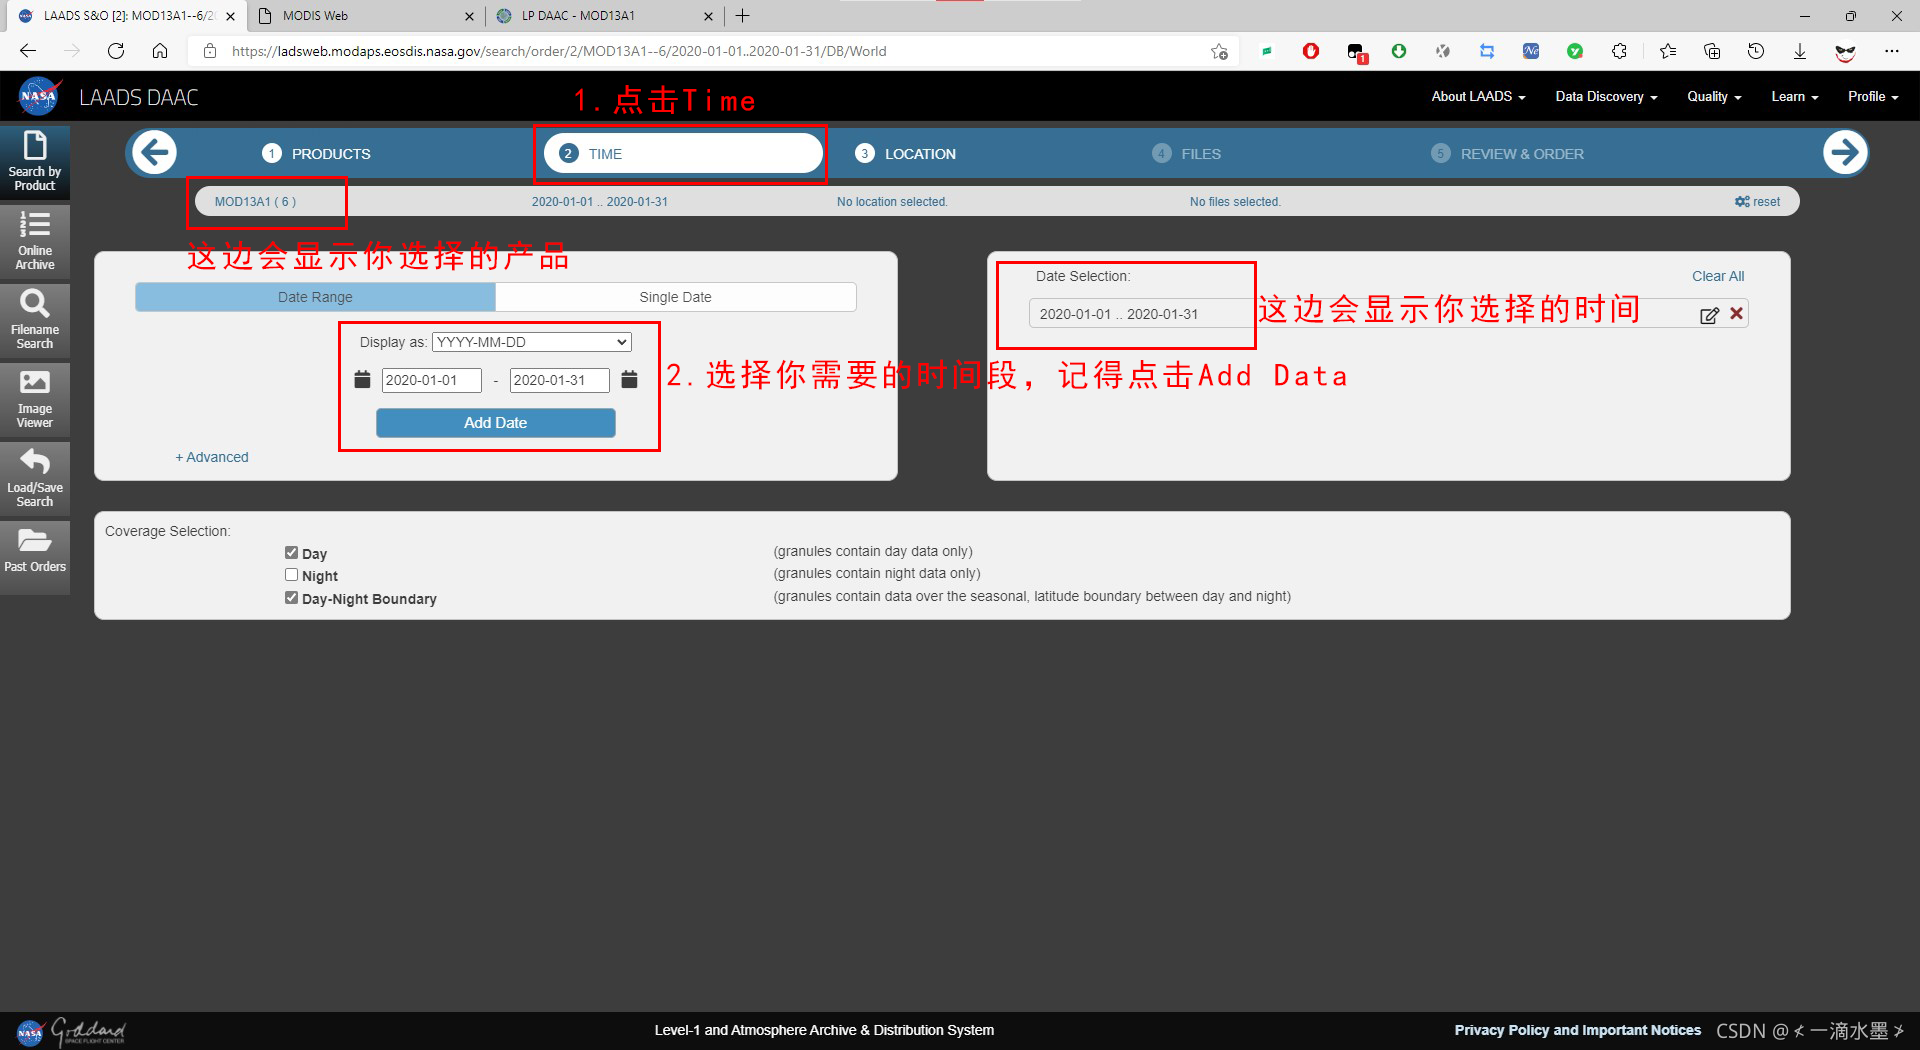Open browser extensions puzzle icon
The width and height of the screenshot is (1920, 1050).
[1619, 51]
